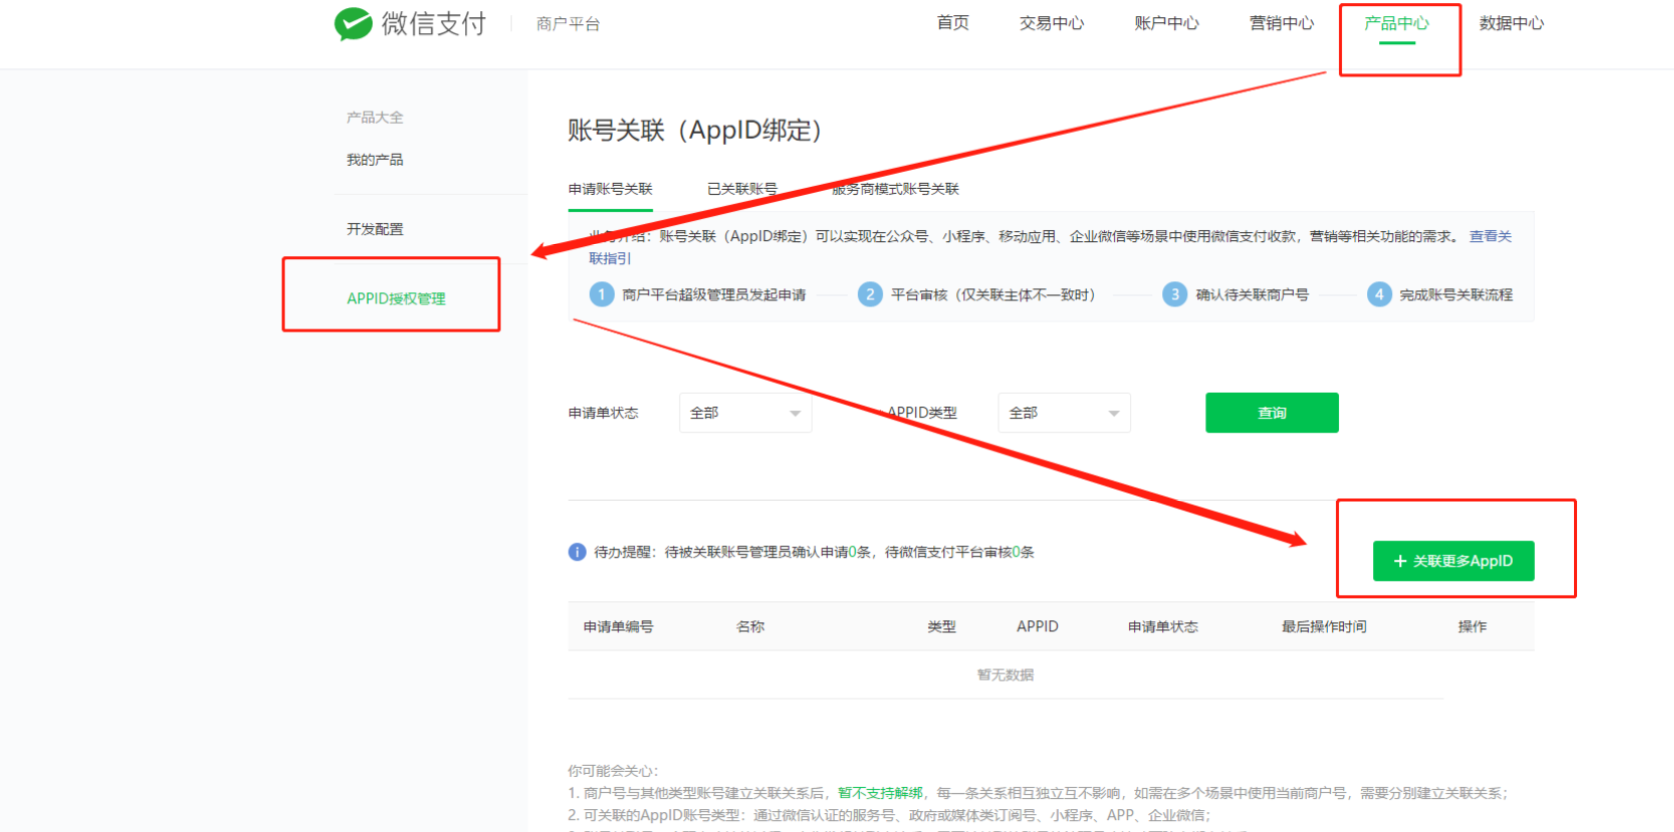Click the APPID column header
This screenshot has height=832, width=1674.
[x=1037, y=626]
